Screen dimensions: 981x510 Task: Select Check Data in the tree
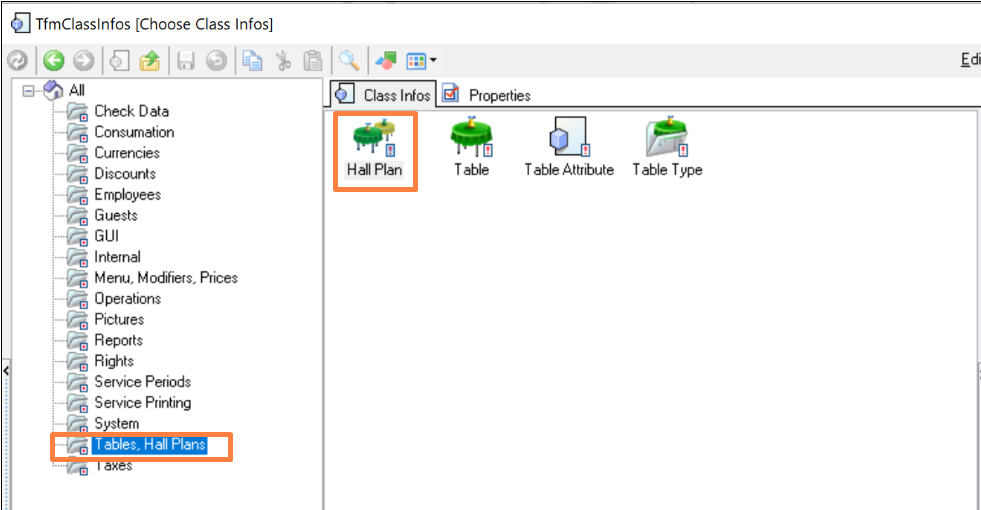click(x=131, y=111)
